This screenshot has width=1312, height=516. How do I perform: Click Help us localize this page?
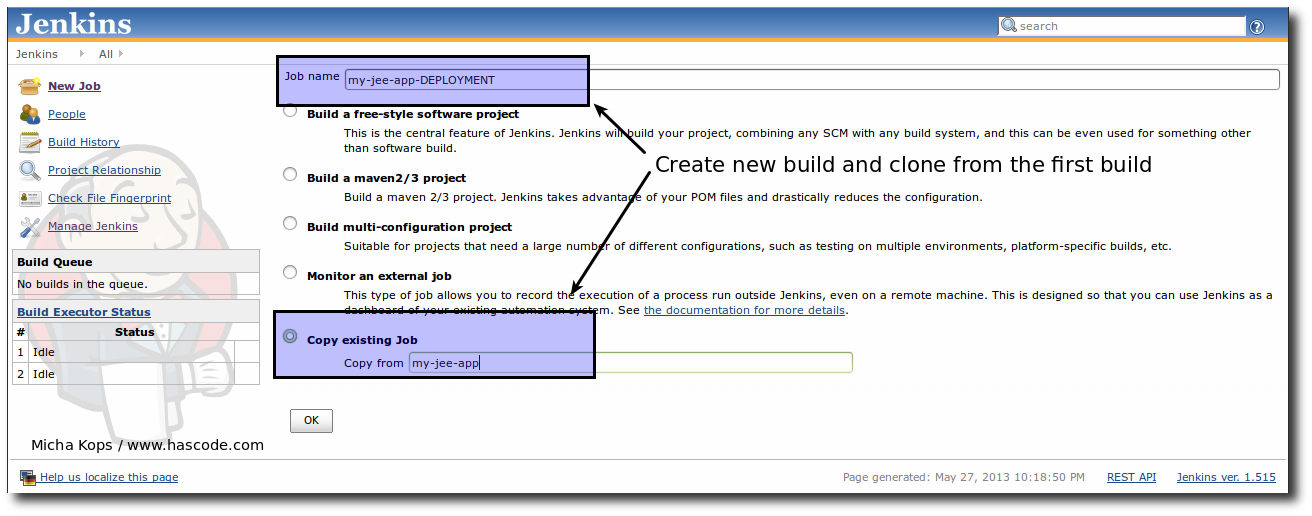(109, 477)
